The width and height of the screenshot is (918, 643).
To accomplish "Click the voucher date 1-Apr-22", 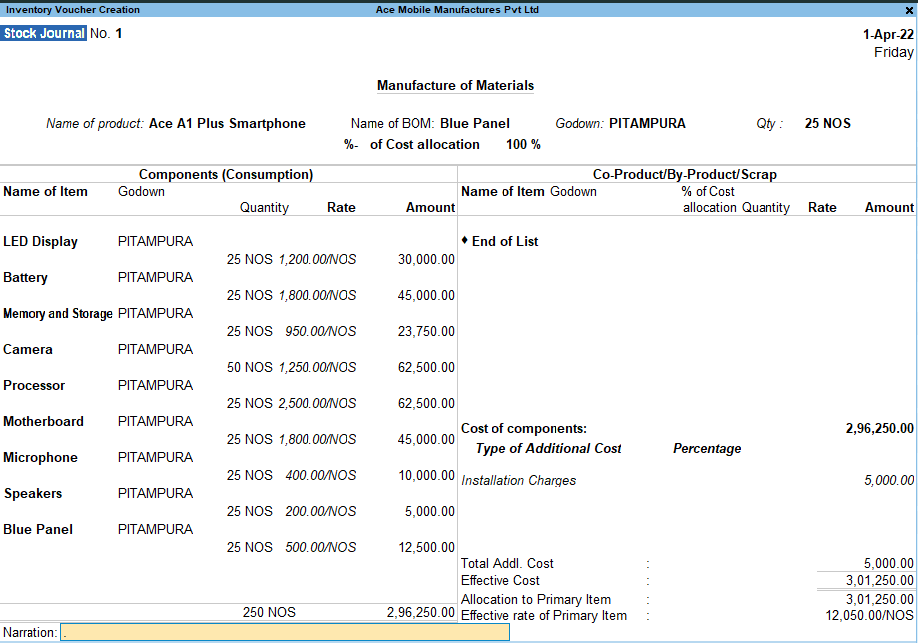I will [x=887, y=34].
